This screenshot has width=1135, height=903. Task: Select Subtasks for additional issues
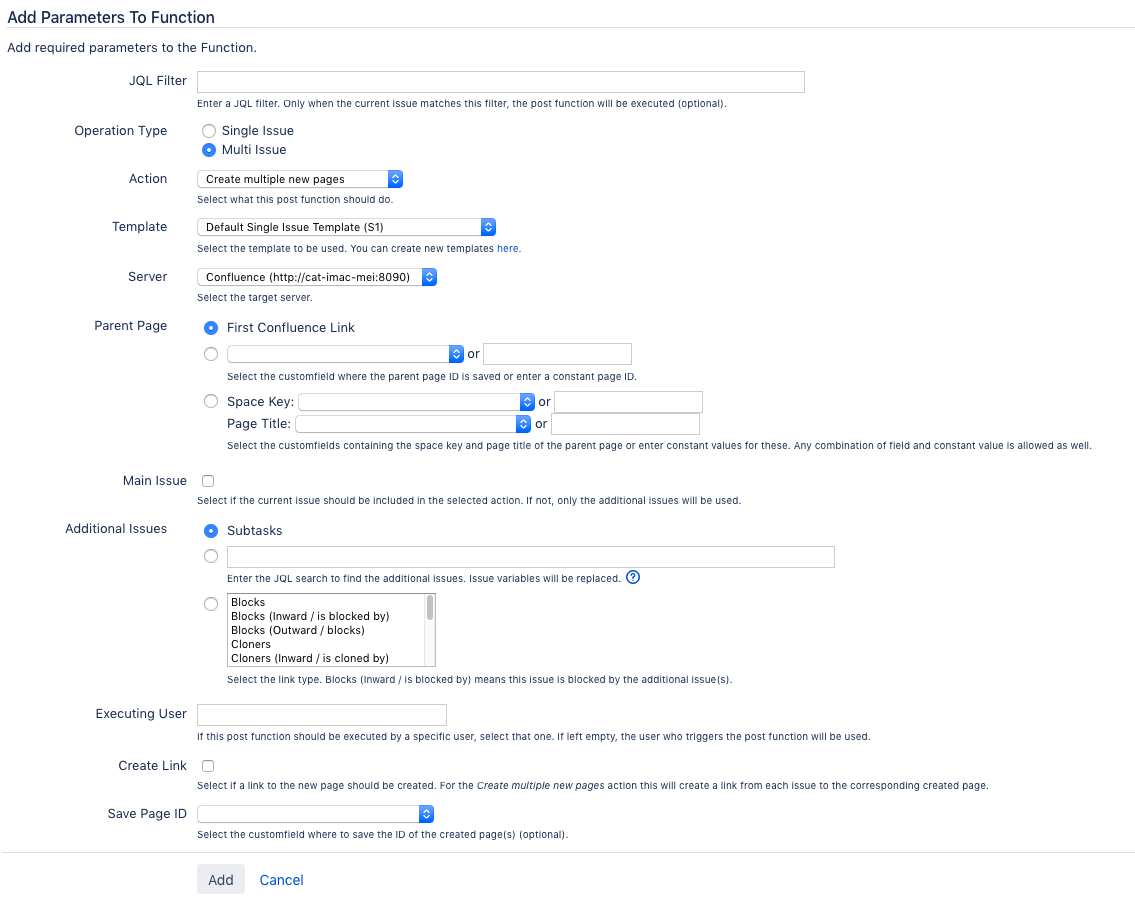click(211, 531)
